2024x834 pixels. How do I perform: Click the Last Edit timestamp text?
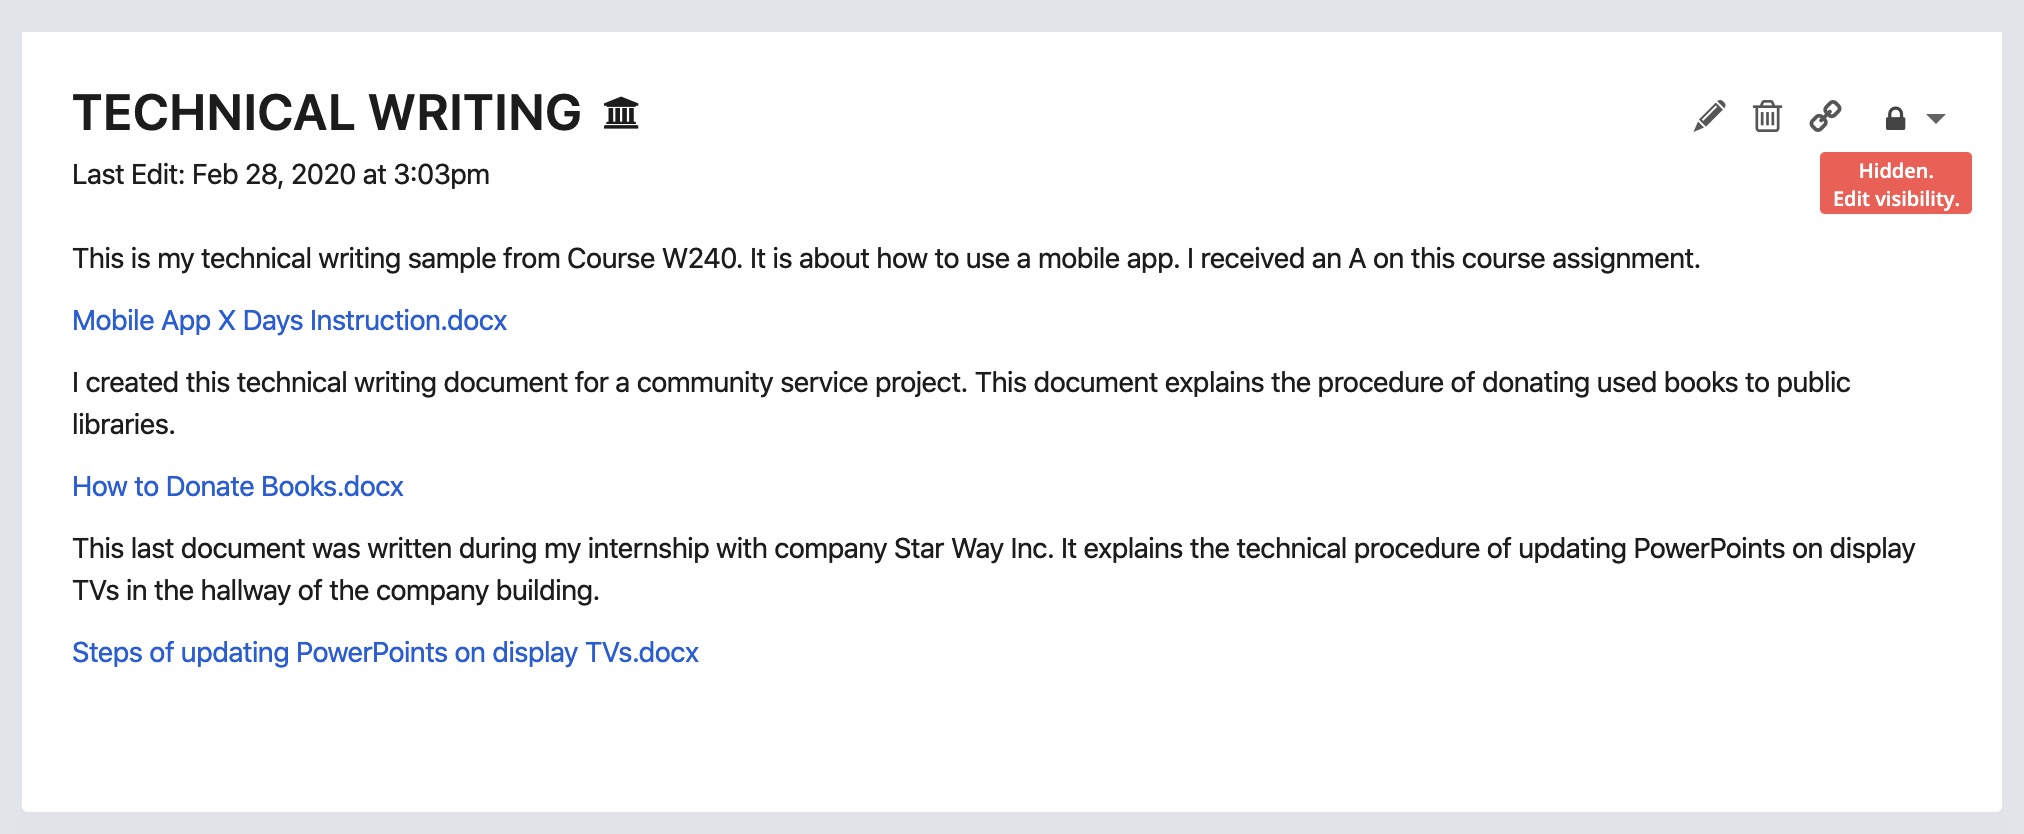281,174
